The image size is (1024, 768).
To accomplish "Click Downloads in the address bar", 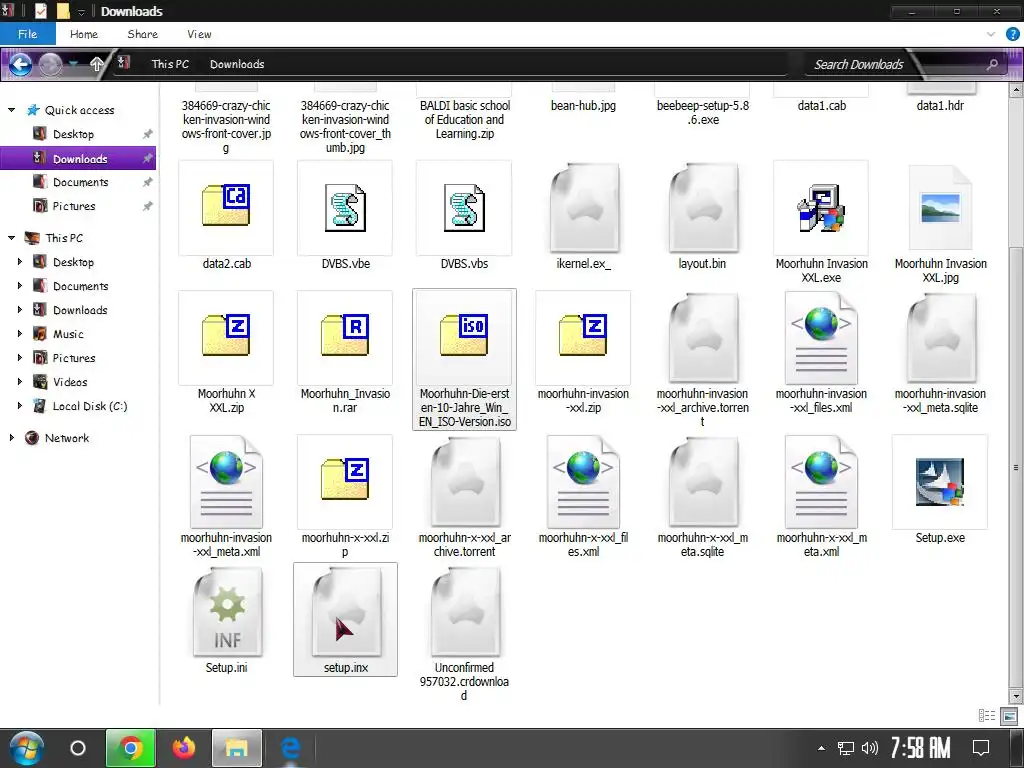I will pos(237,64).
